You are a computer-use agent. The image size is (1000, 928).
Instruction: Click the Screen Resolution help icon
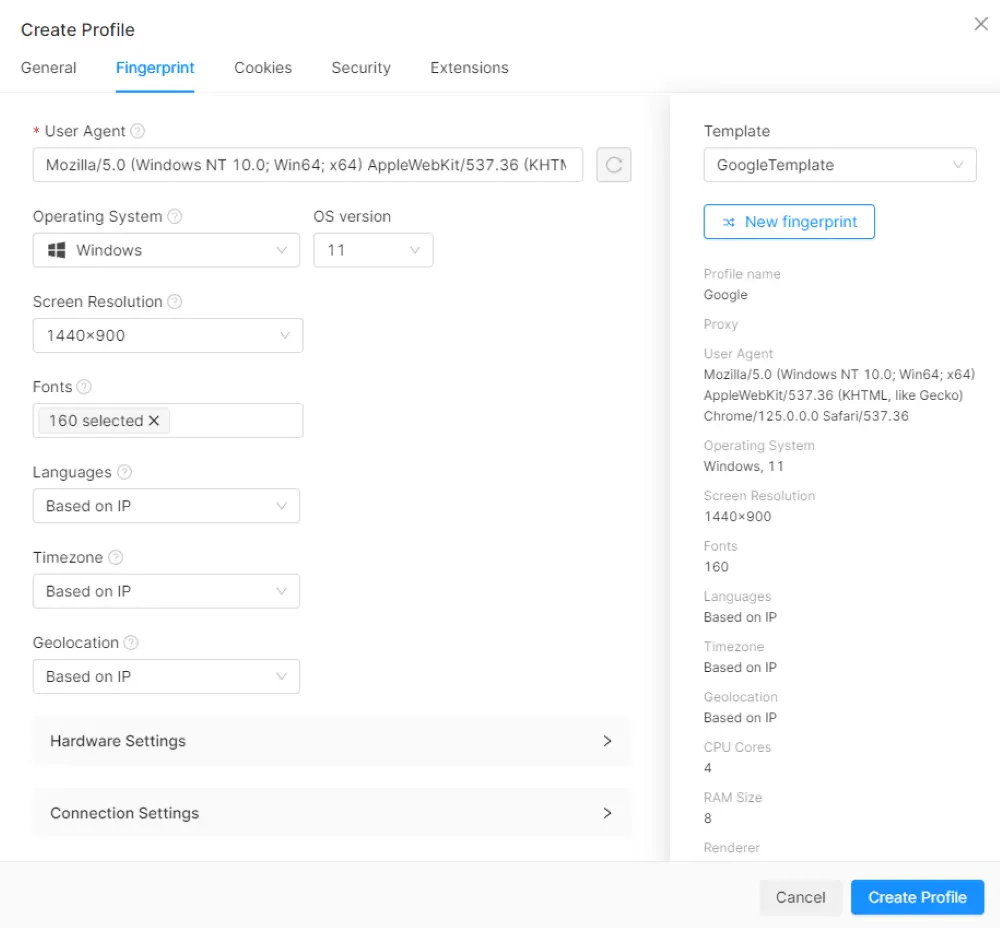pos(174,302)
